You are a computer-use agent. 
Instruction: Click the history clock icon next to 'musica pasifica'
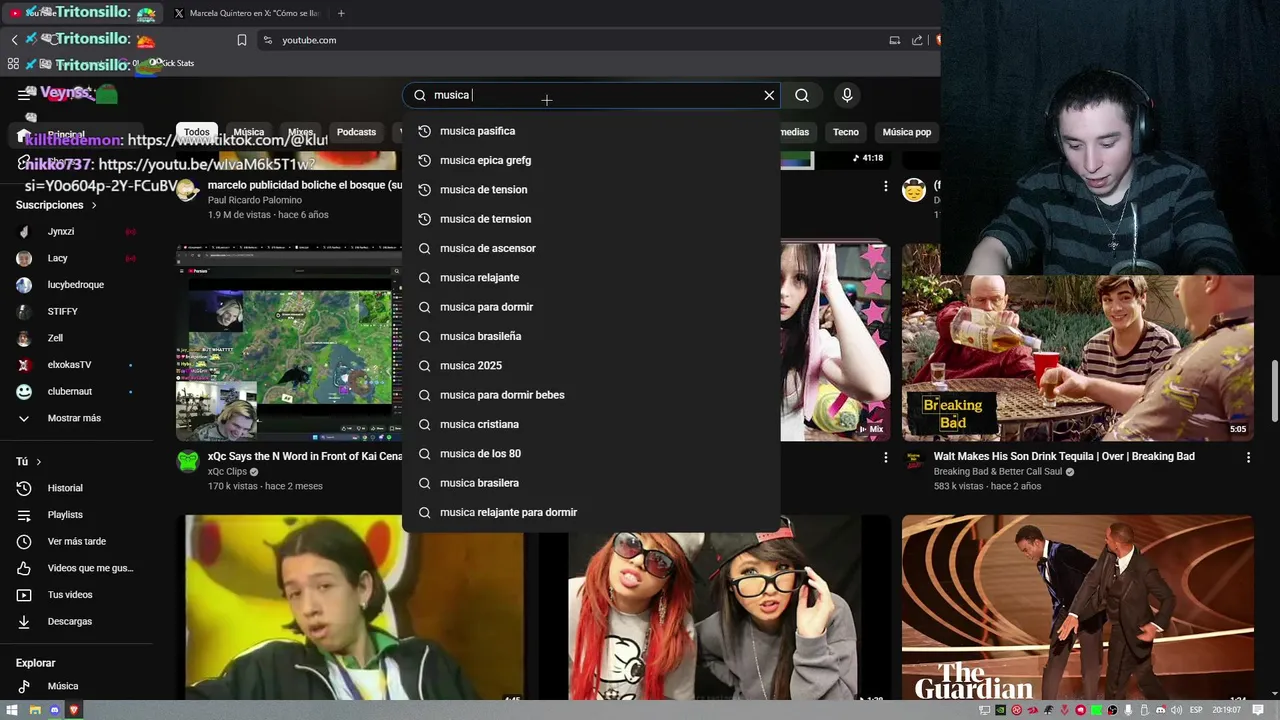(424, 131)
